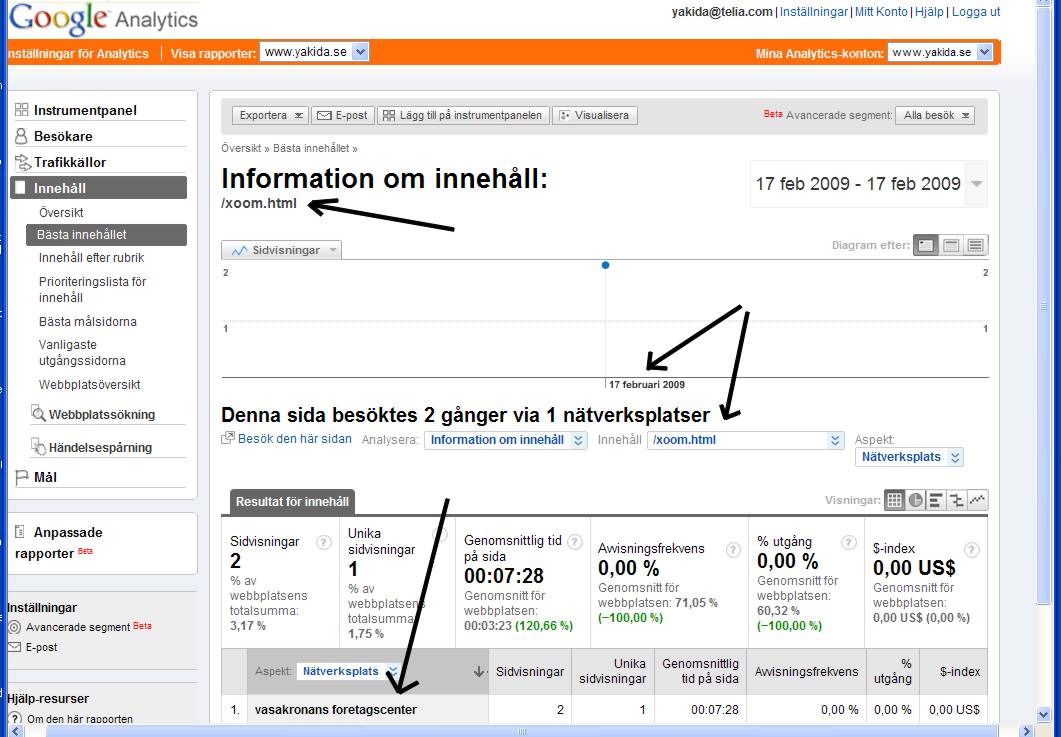This screenshot has height=737, width=1061.
Task: Open the Instrumentpanel dashboard icon
Action: point(22,110)
